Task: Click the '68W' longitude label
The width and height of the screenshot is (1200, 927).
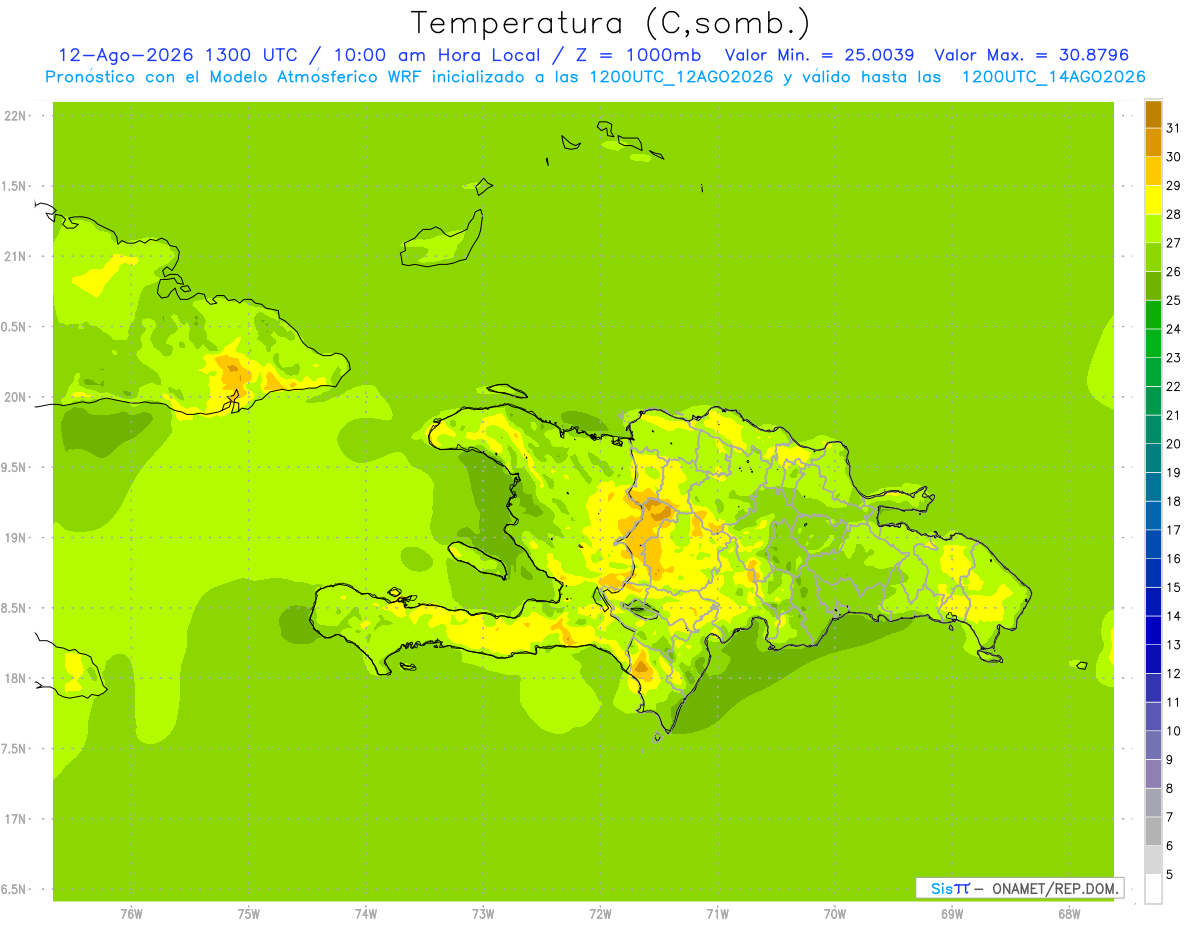Action: click(1069, 914)
